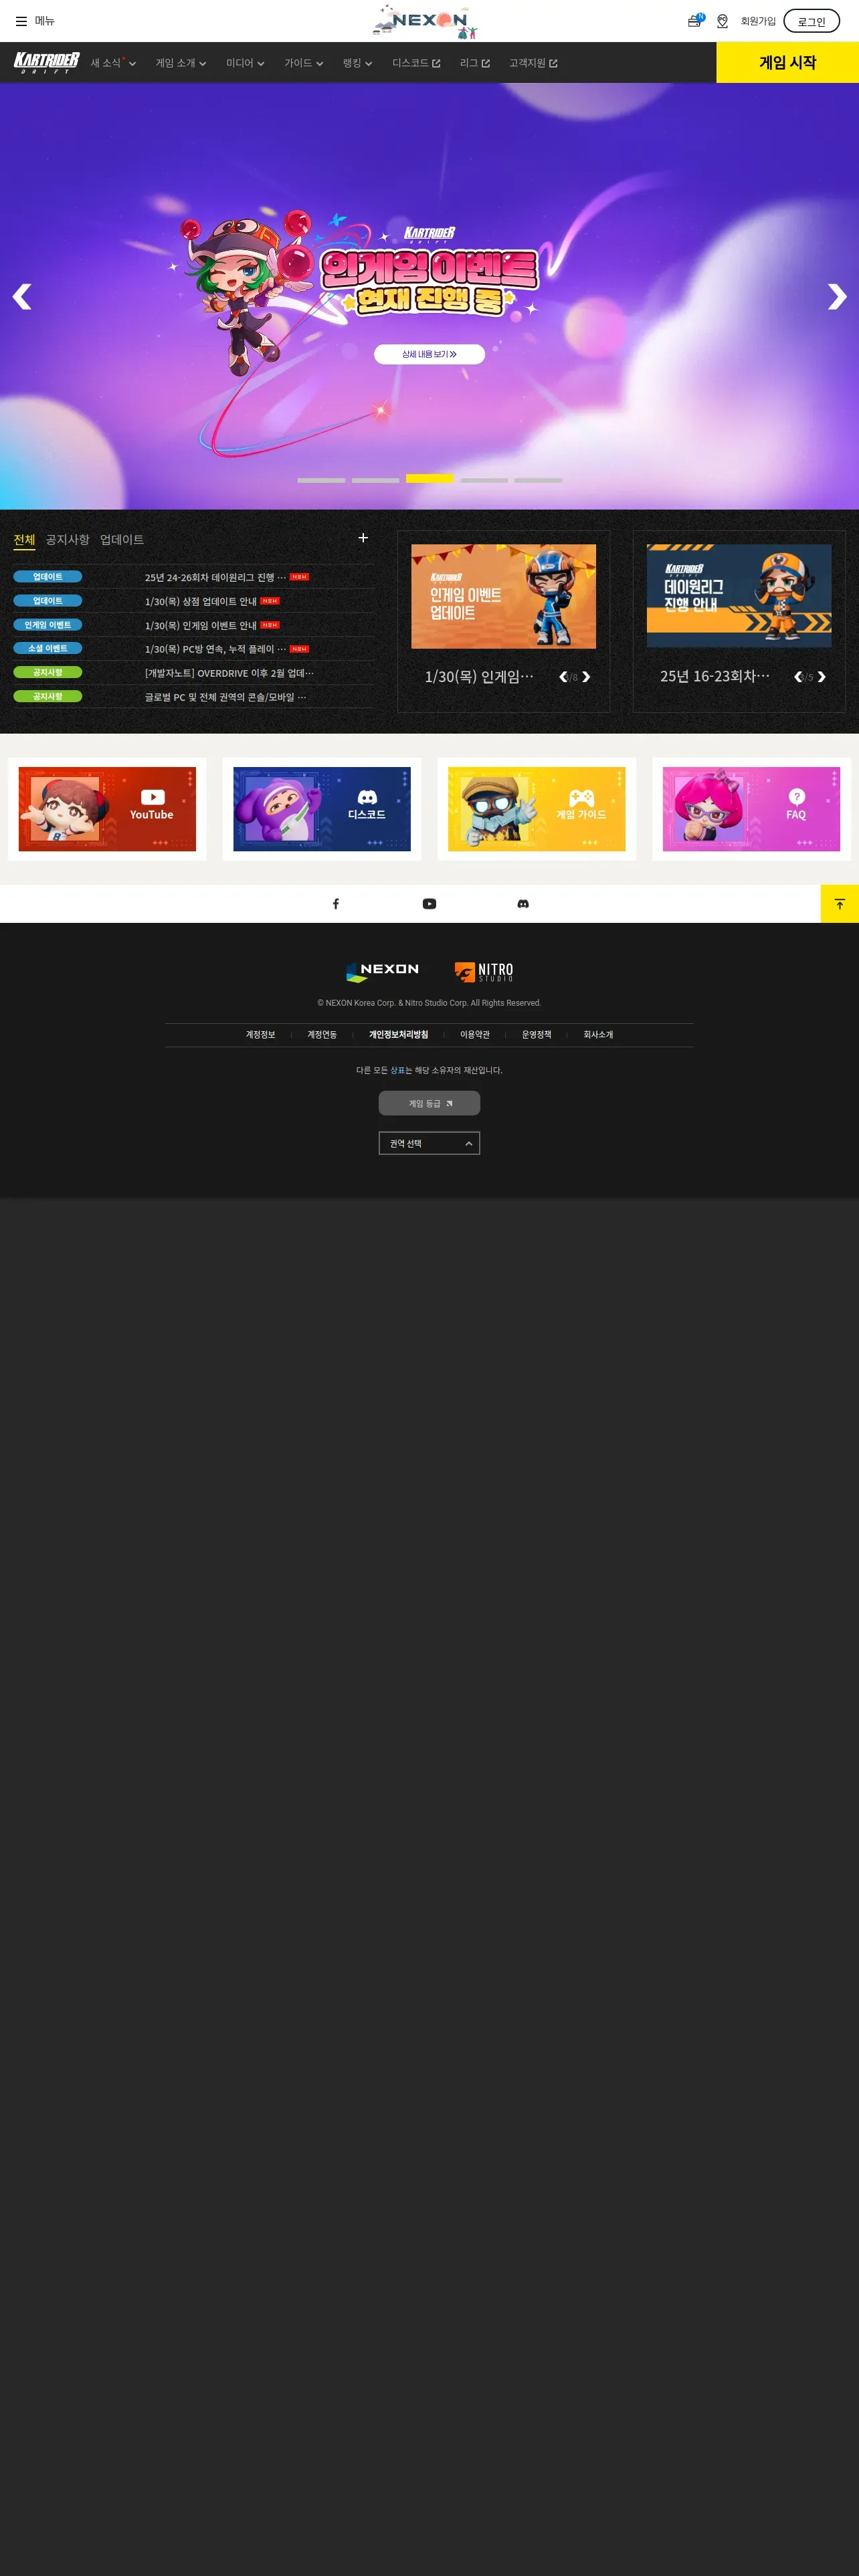Expand the 가이드 menu

(304, 63)
